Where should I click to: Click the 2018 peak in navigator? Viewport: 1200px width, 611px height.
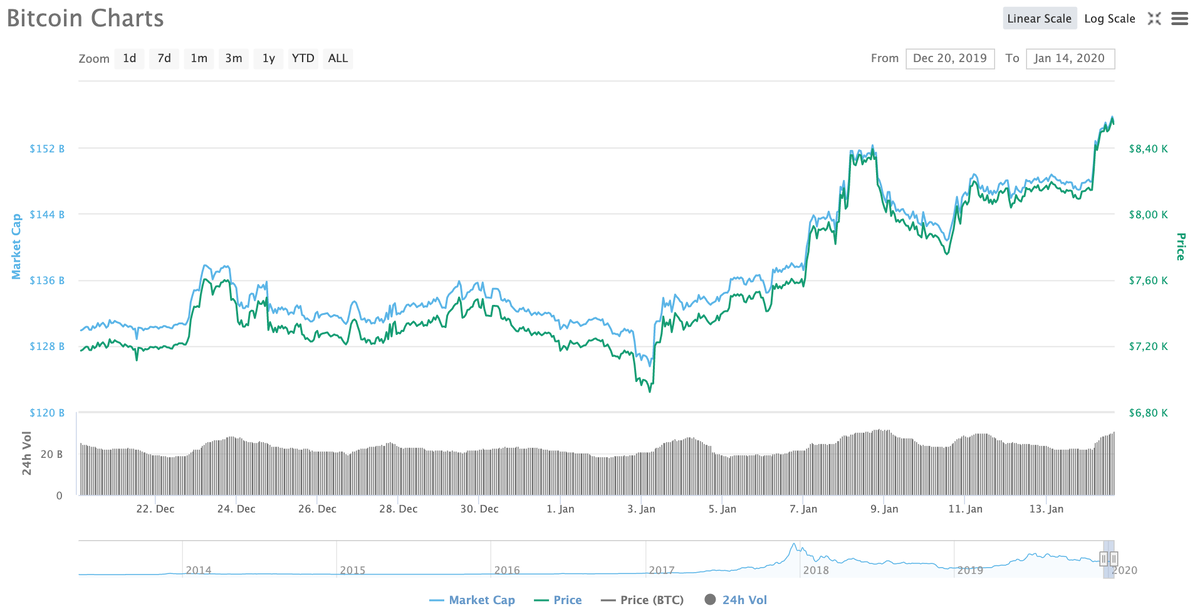[x=794, y=548]
